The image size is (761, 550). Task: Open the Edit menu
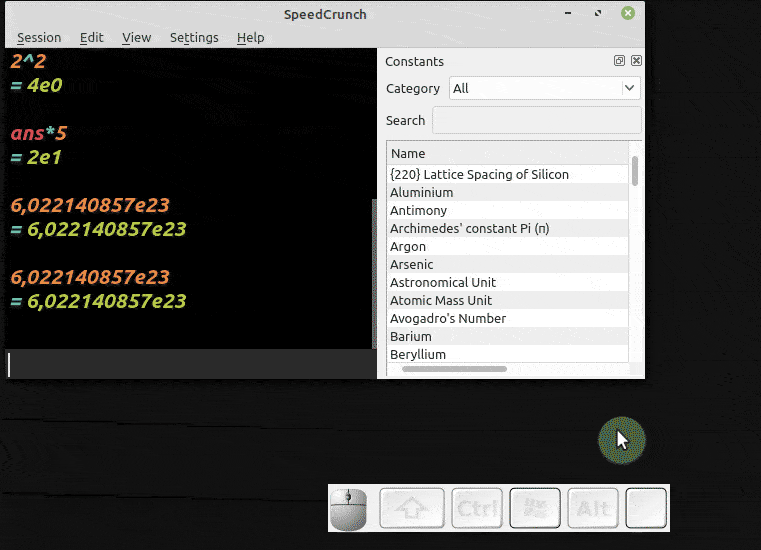92,37
